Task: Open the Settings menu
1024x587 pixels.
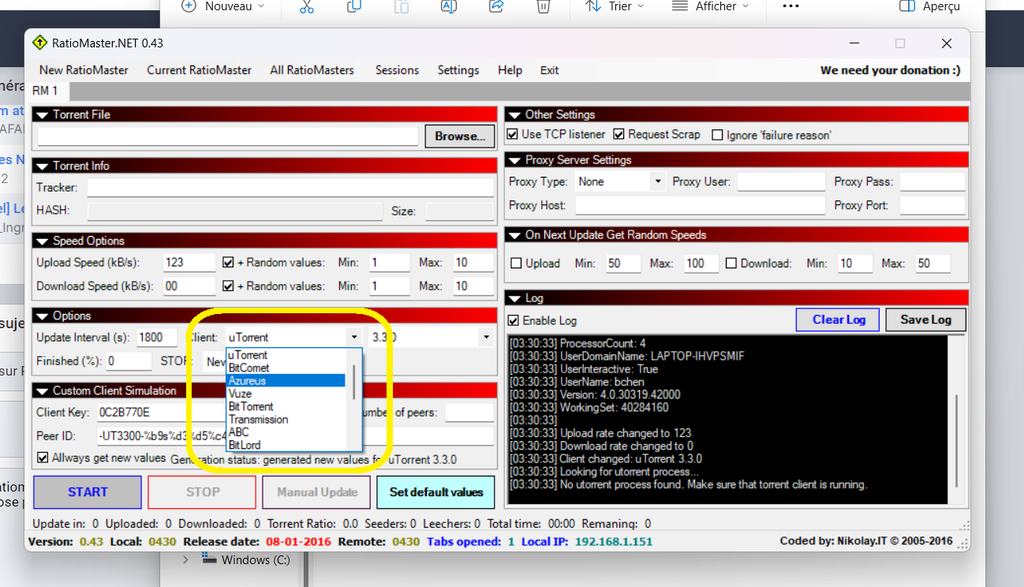Action: (x=458, y=71)
